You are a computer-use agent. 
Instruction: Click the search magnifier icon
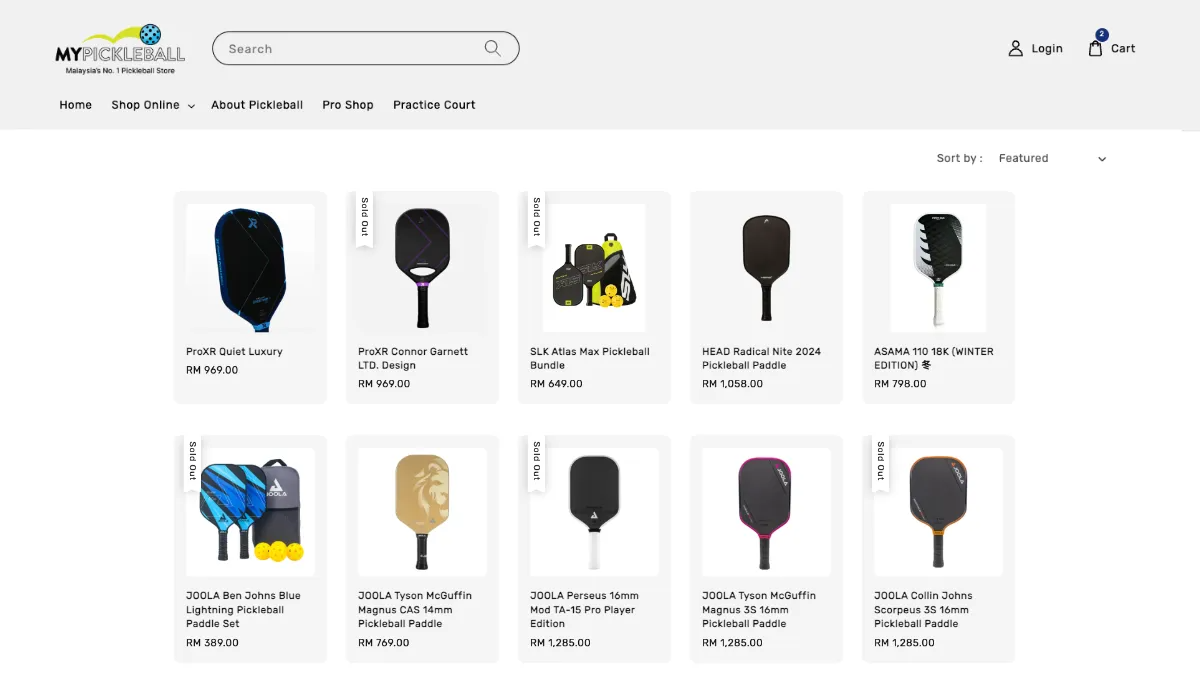pyautogui.click(x=491, y=48)
